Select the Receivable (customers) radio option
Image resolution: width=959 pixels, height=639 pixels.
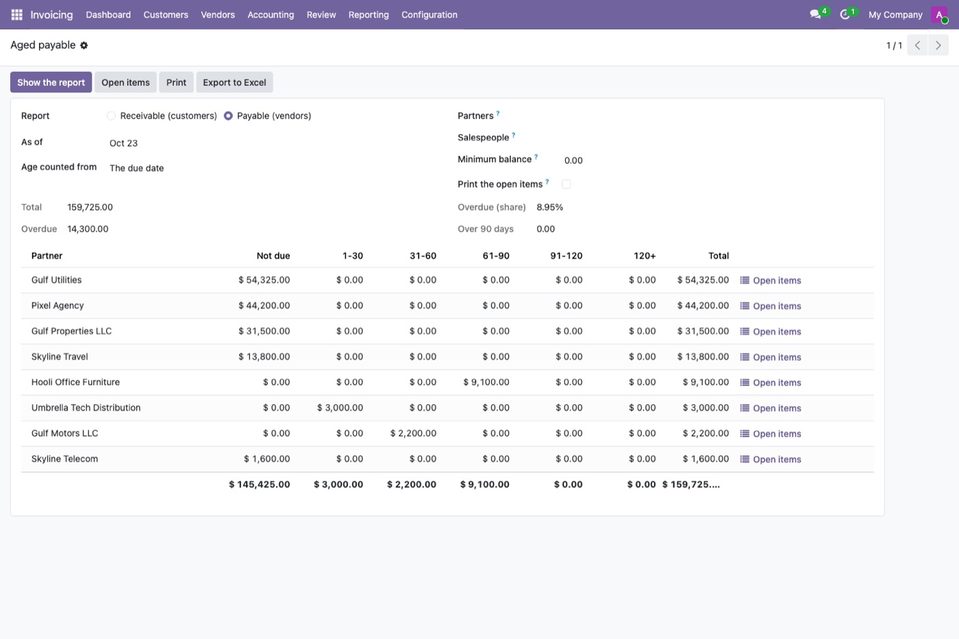coord(111,116)
